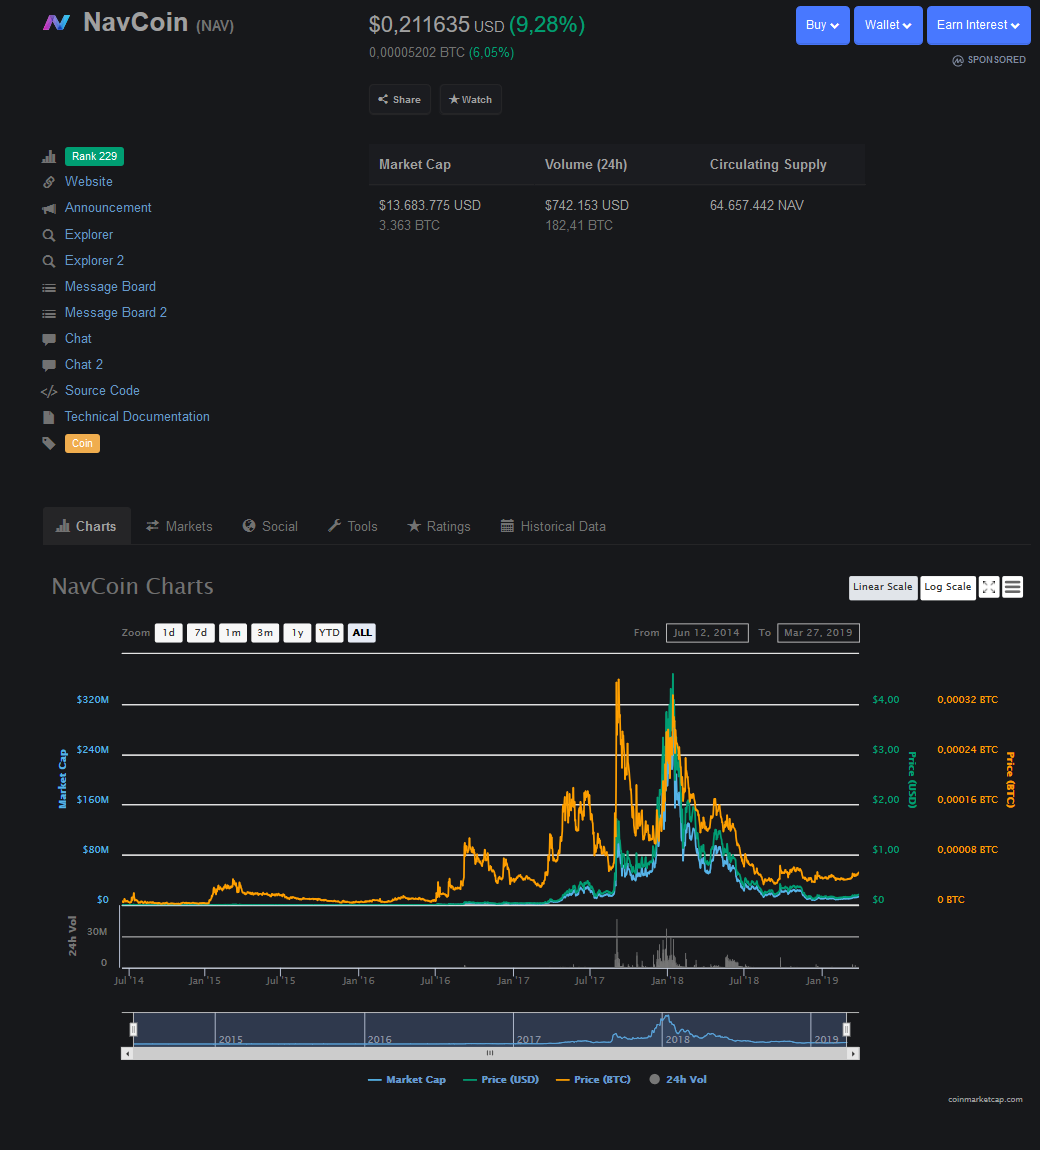Open the Announcement link

coord(108,208)
